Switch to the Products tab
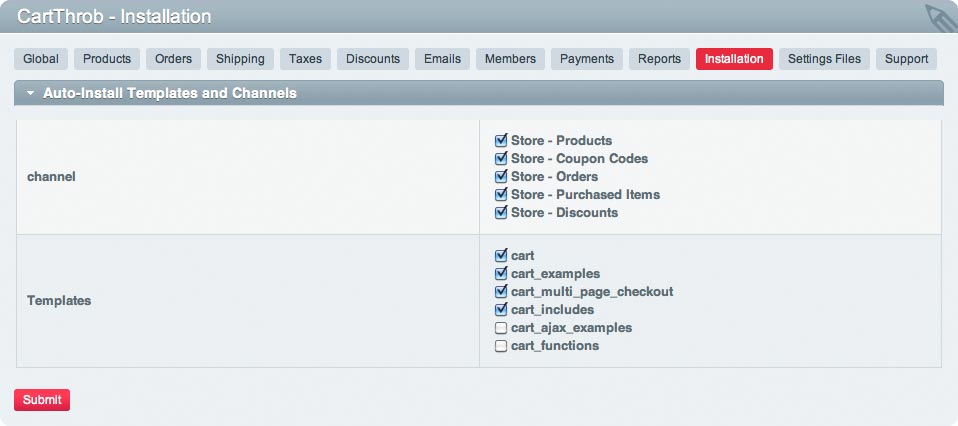The height and width of the screenshot is (426, 958). 107,59
